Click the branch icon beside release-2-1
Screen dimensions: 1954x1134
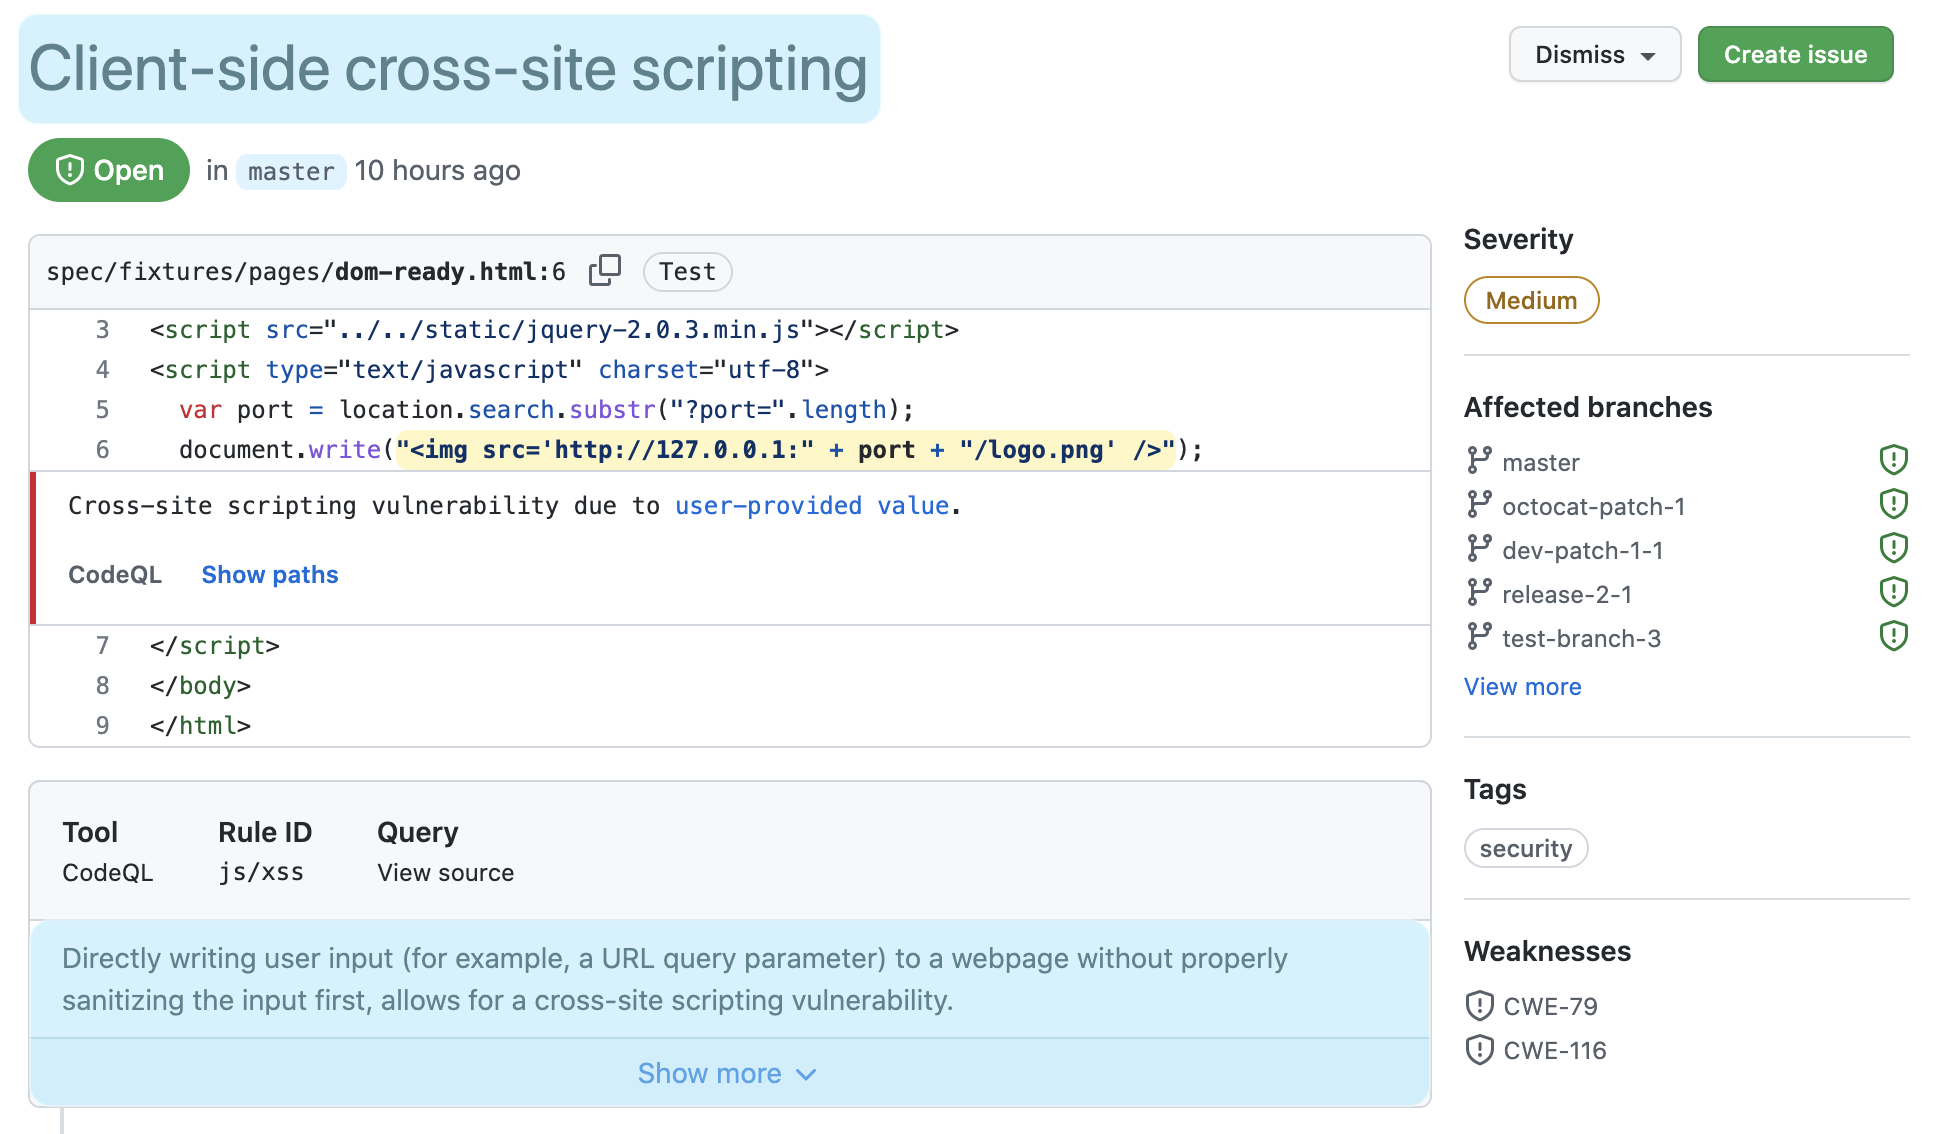click(x=1479, y=592)
